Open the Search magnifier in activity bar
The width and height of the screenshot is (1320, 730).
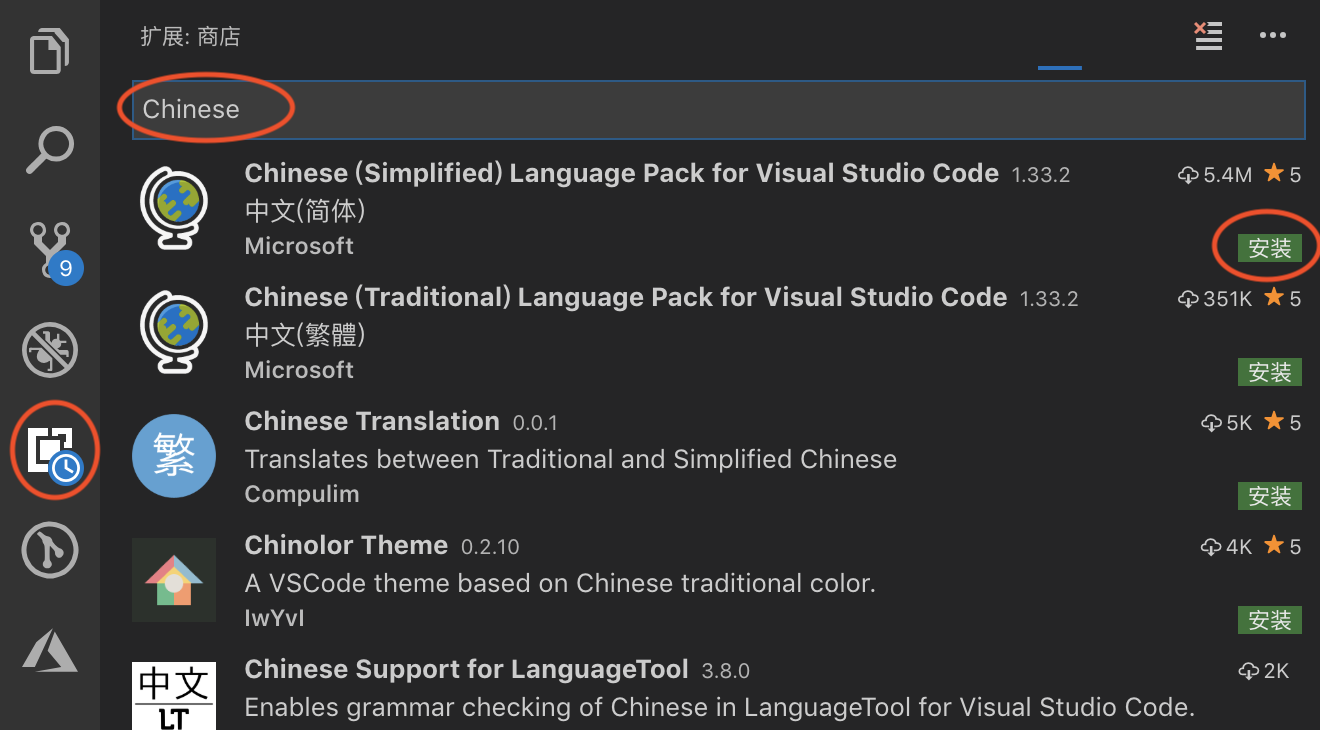(50, 150)
